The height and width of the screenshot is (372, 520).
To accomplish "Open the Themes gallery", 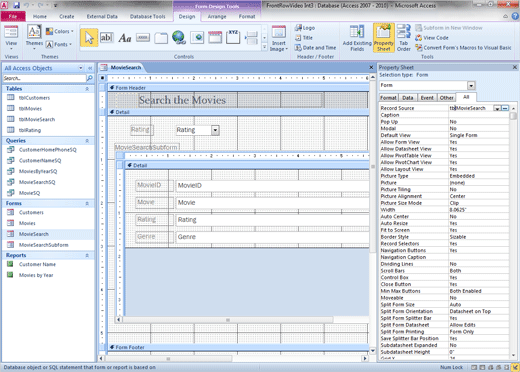I will tap(34, 37).
